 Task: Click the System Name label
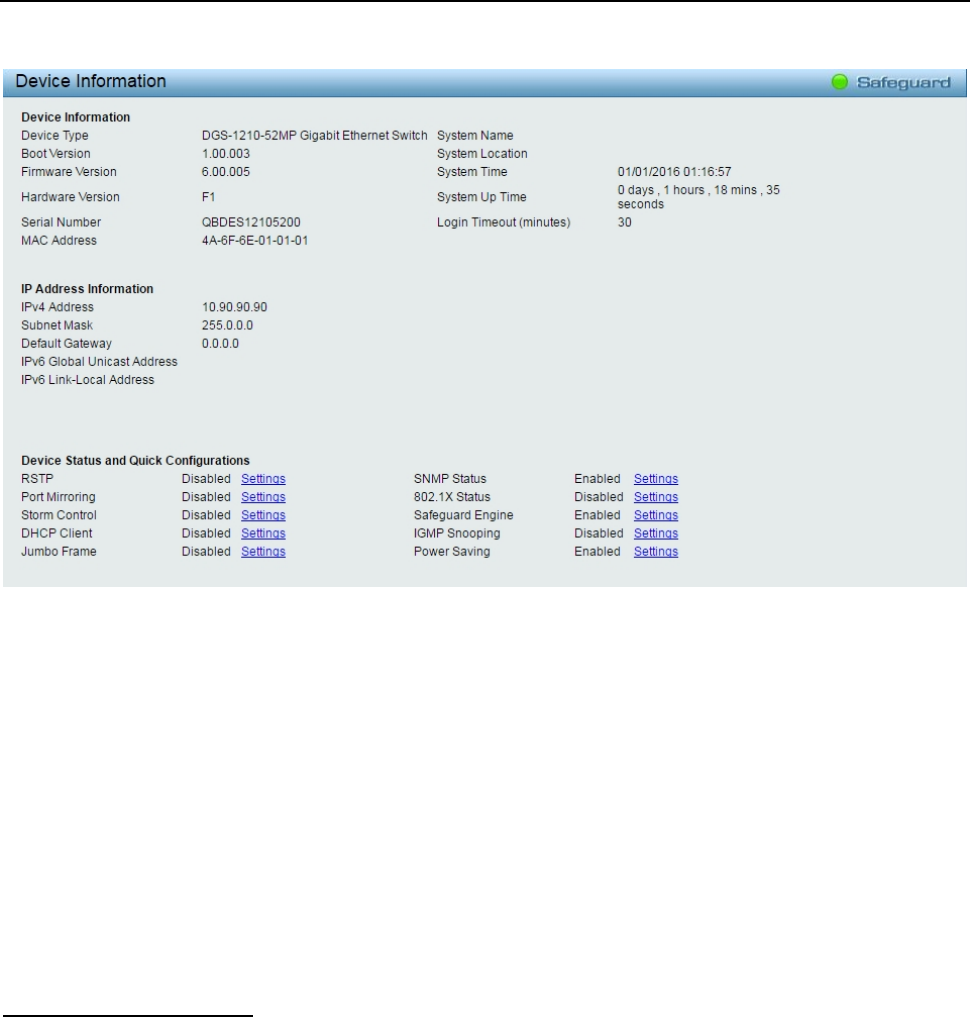[475, 136]
